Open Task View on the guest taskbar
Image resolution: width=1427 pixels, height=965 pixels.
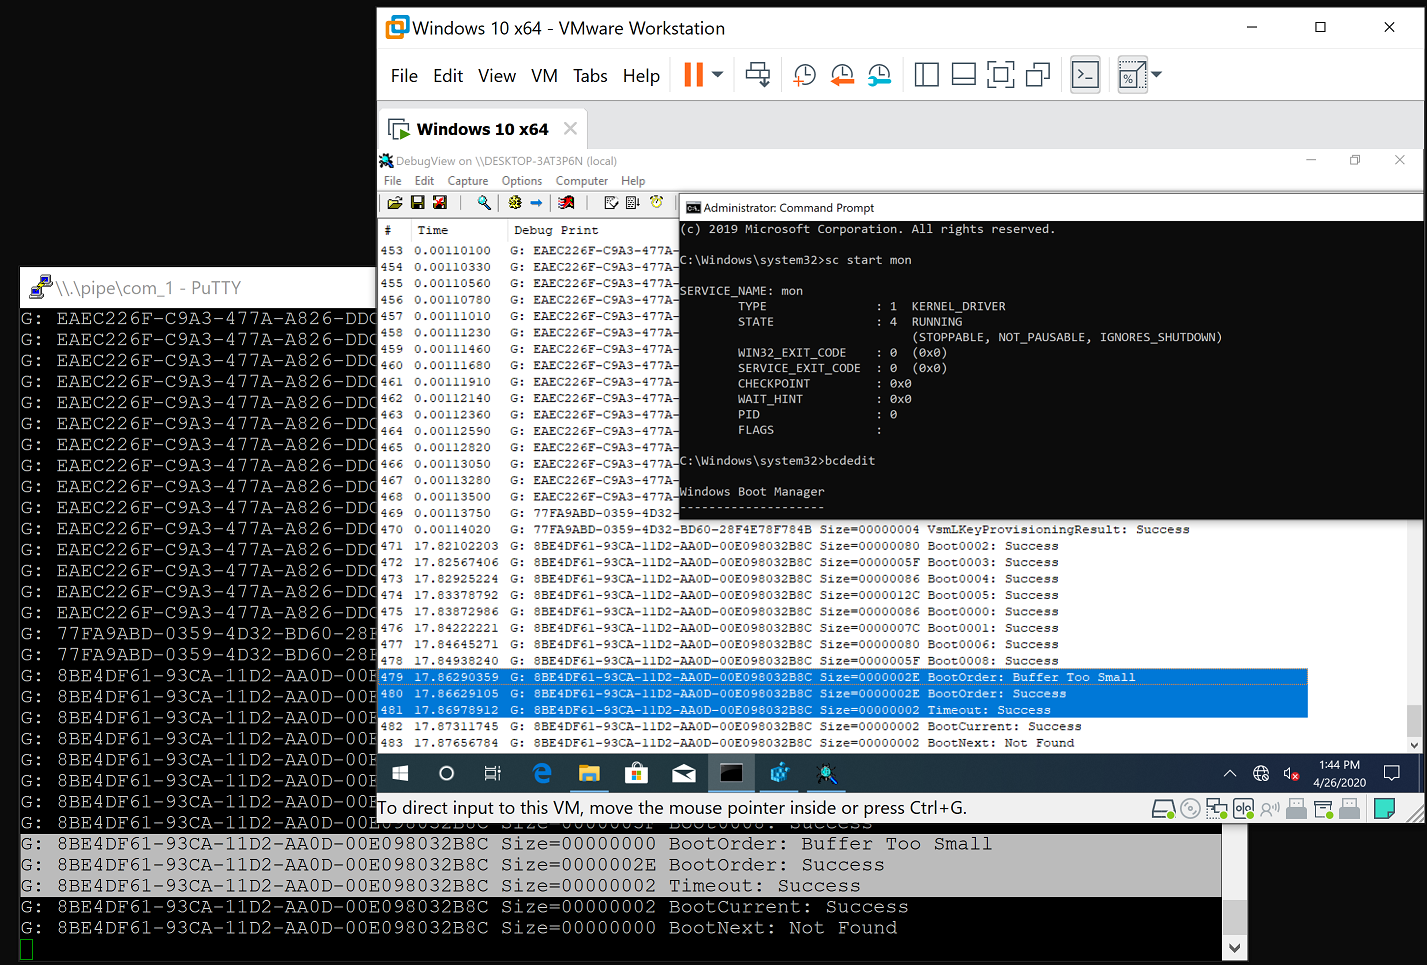(493, 773)
